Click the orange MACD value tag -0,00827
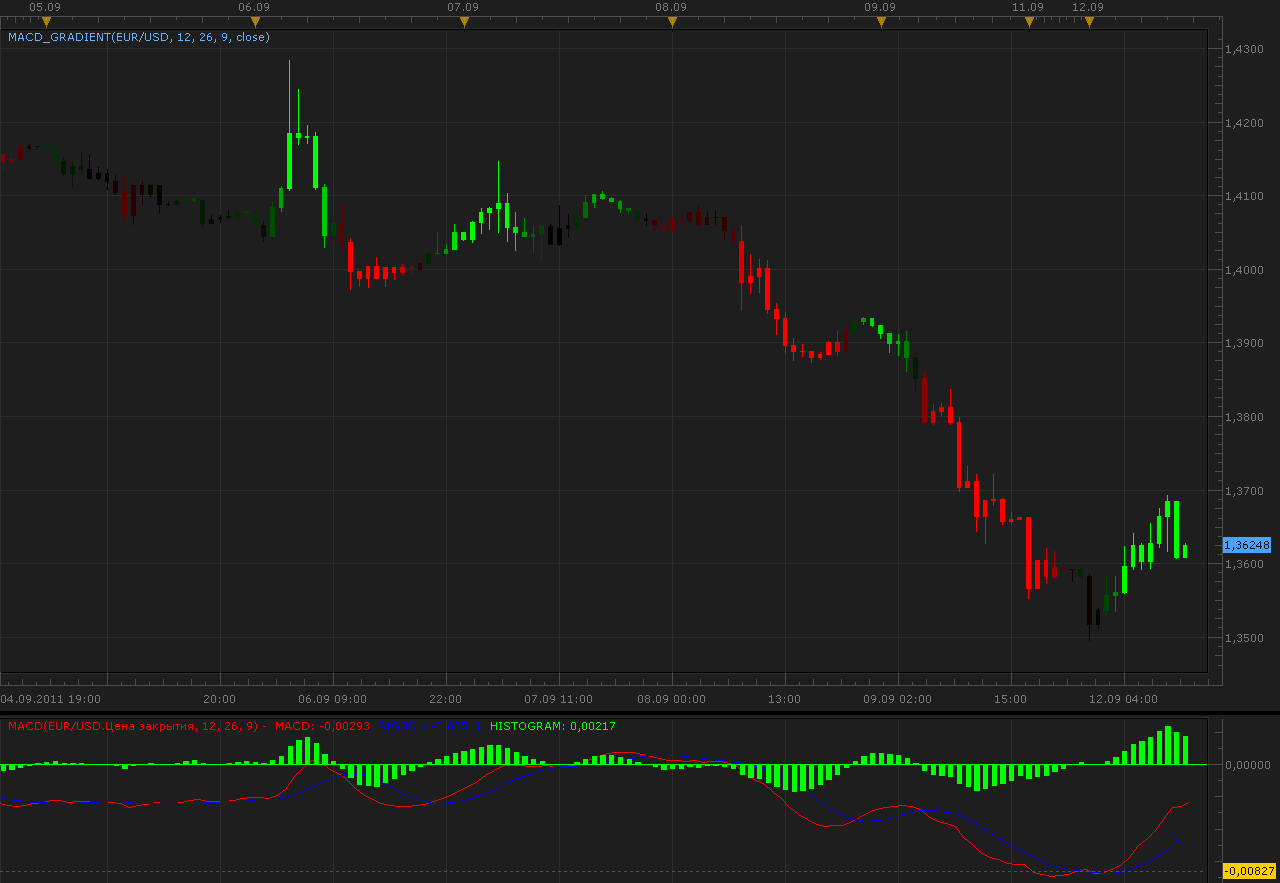The image size is (1280, 883). [1249, 871]
